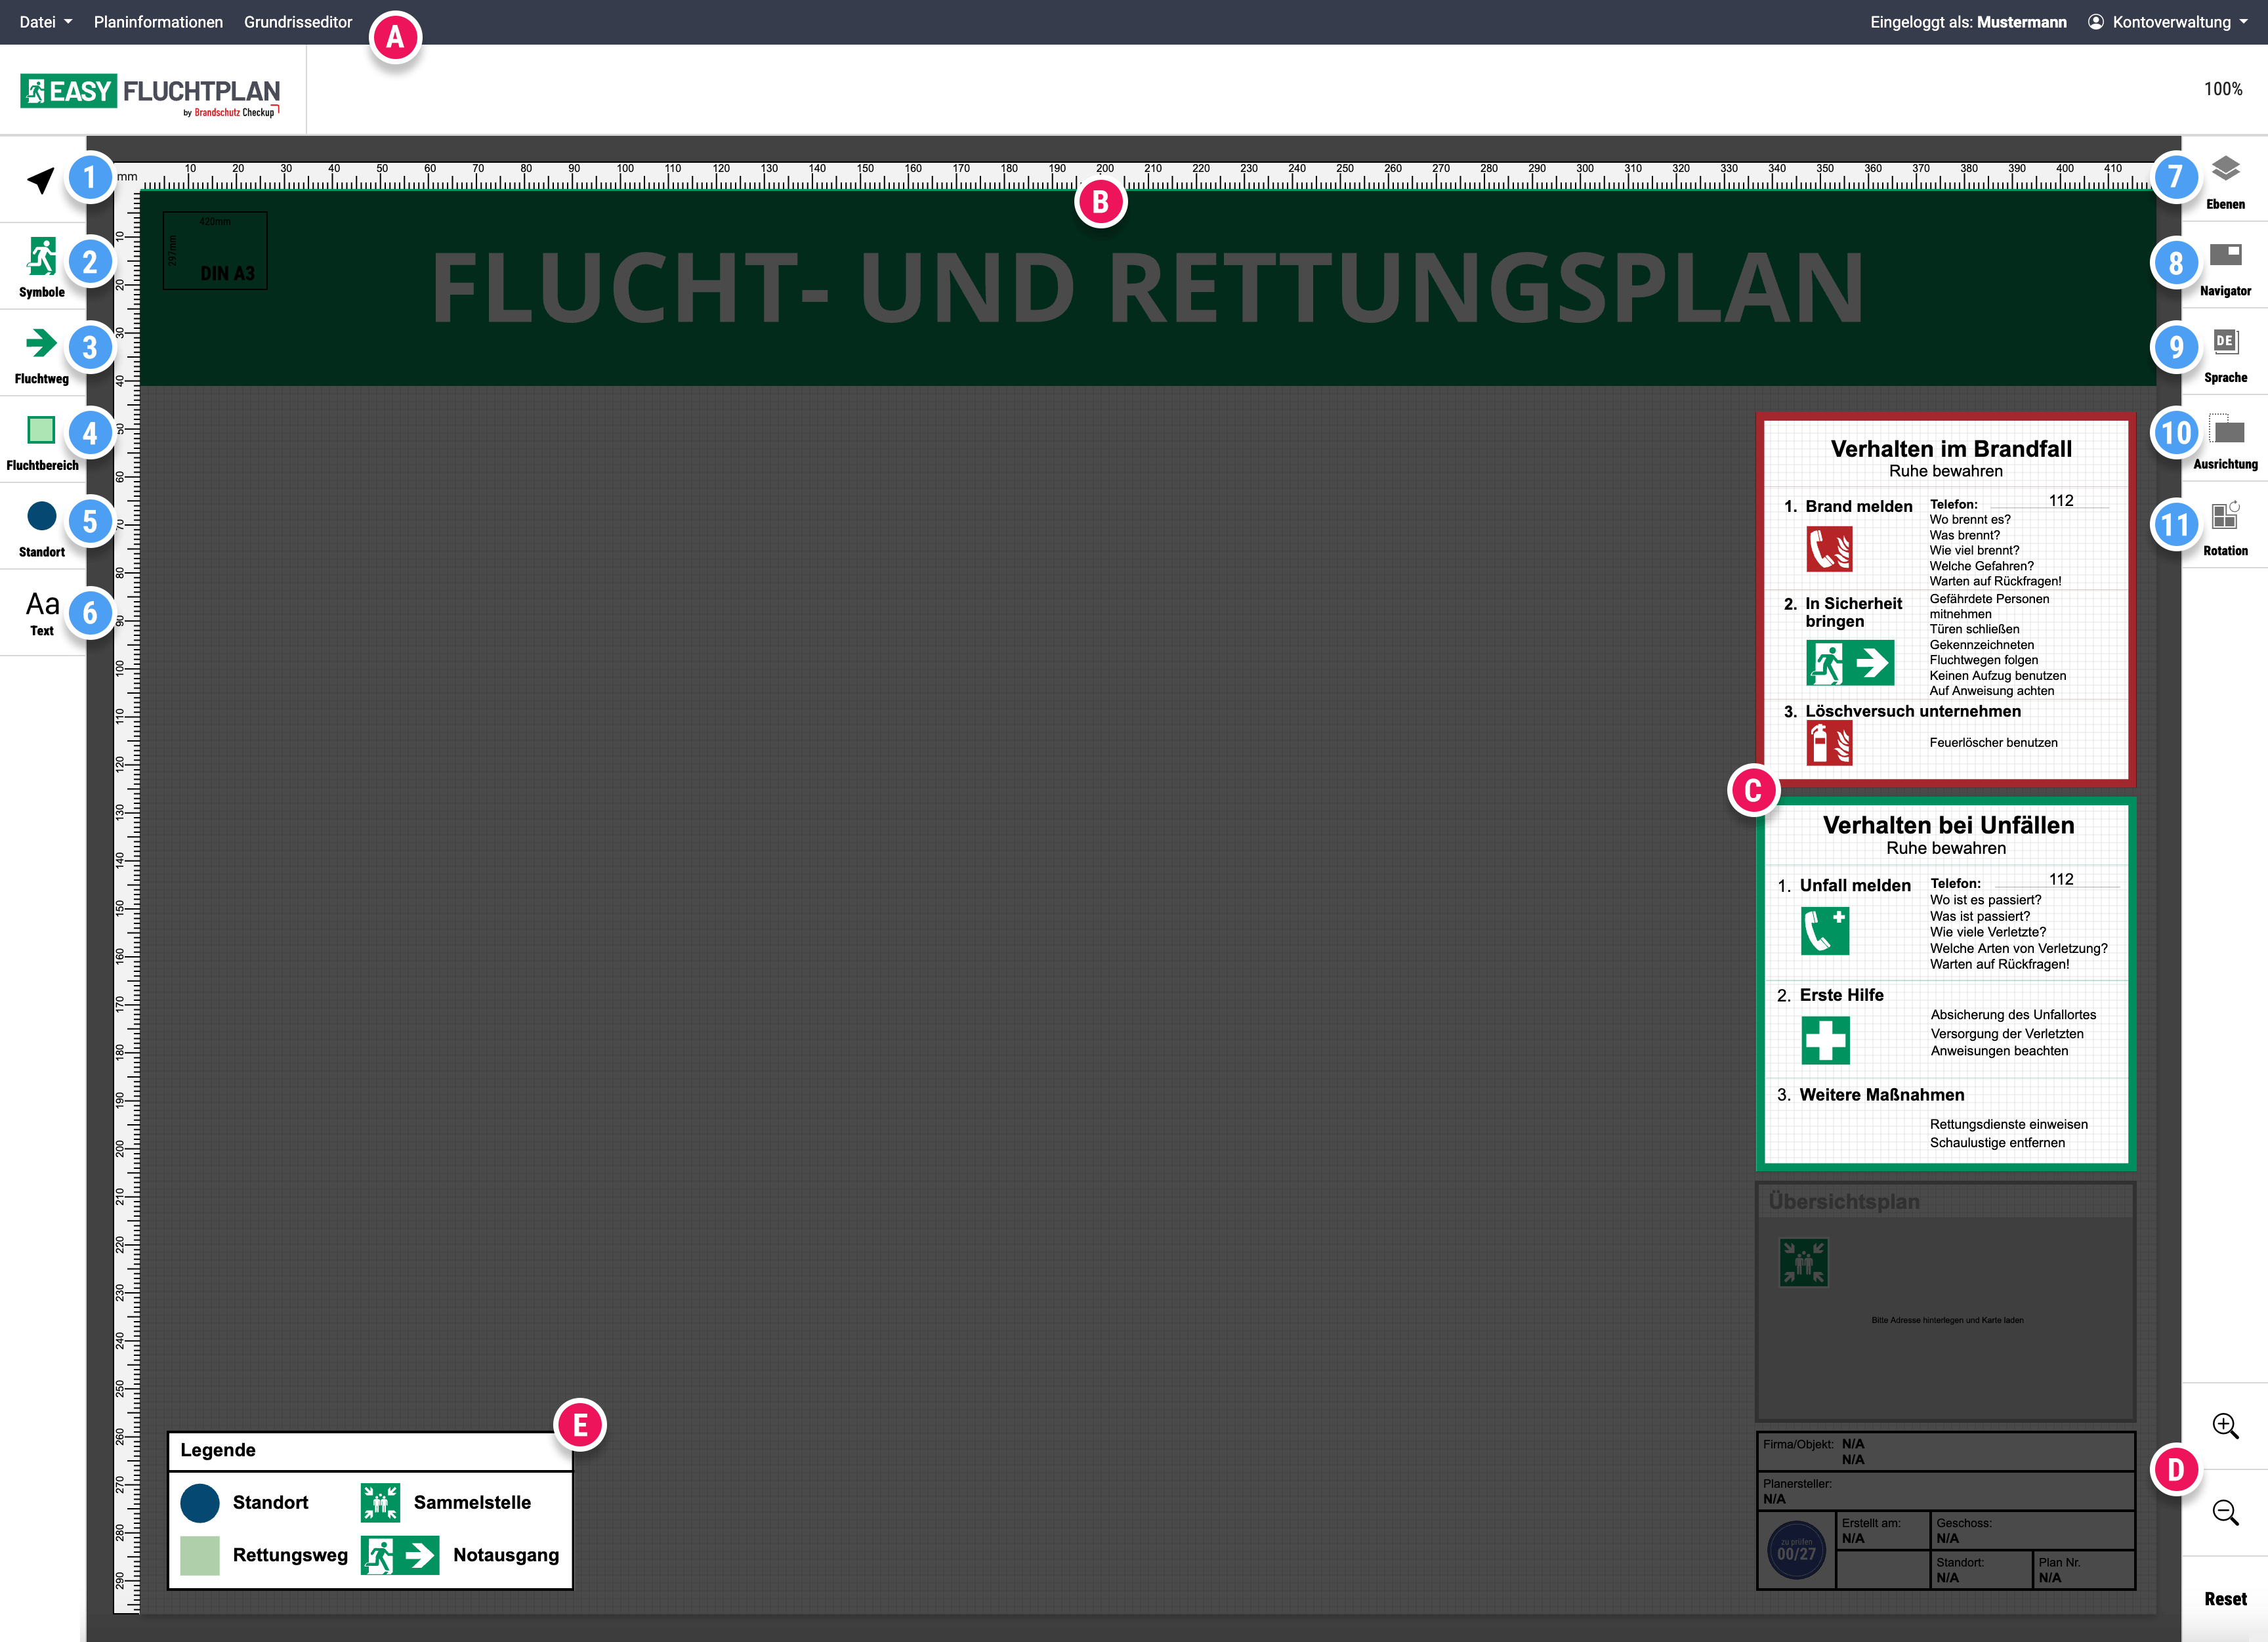2268x1642 pixels.
Task: Select the Fluchtweg drawing tool
Action: pyautogui.click(x=41, y=344)
